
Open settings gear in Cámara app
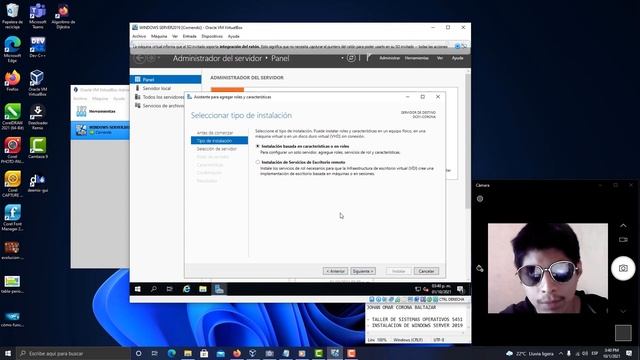(480, 199)
